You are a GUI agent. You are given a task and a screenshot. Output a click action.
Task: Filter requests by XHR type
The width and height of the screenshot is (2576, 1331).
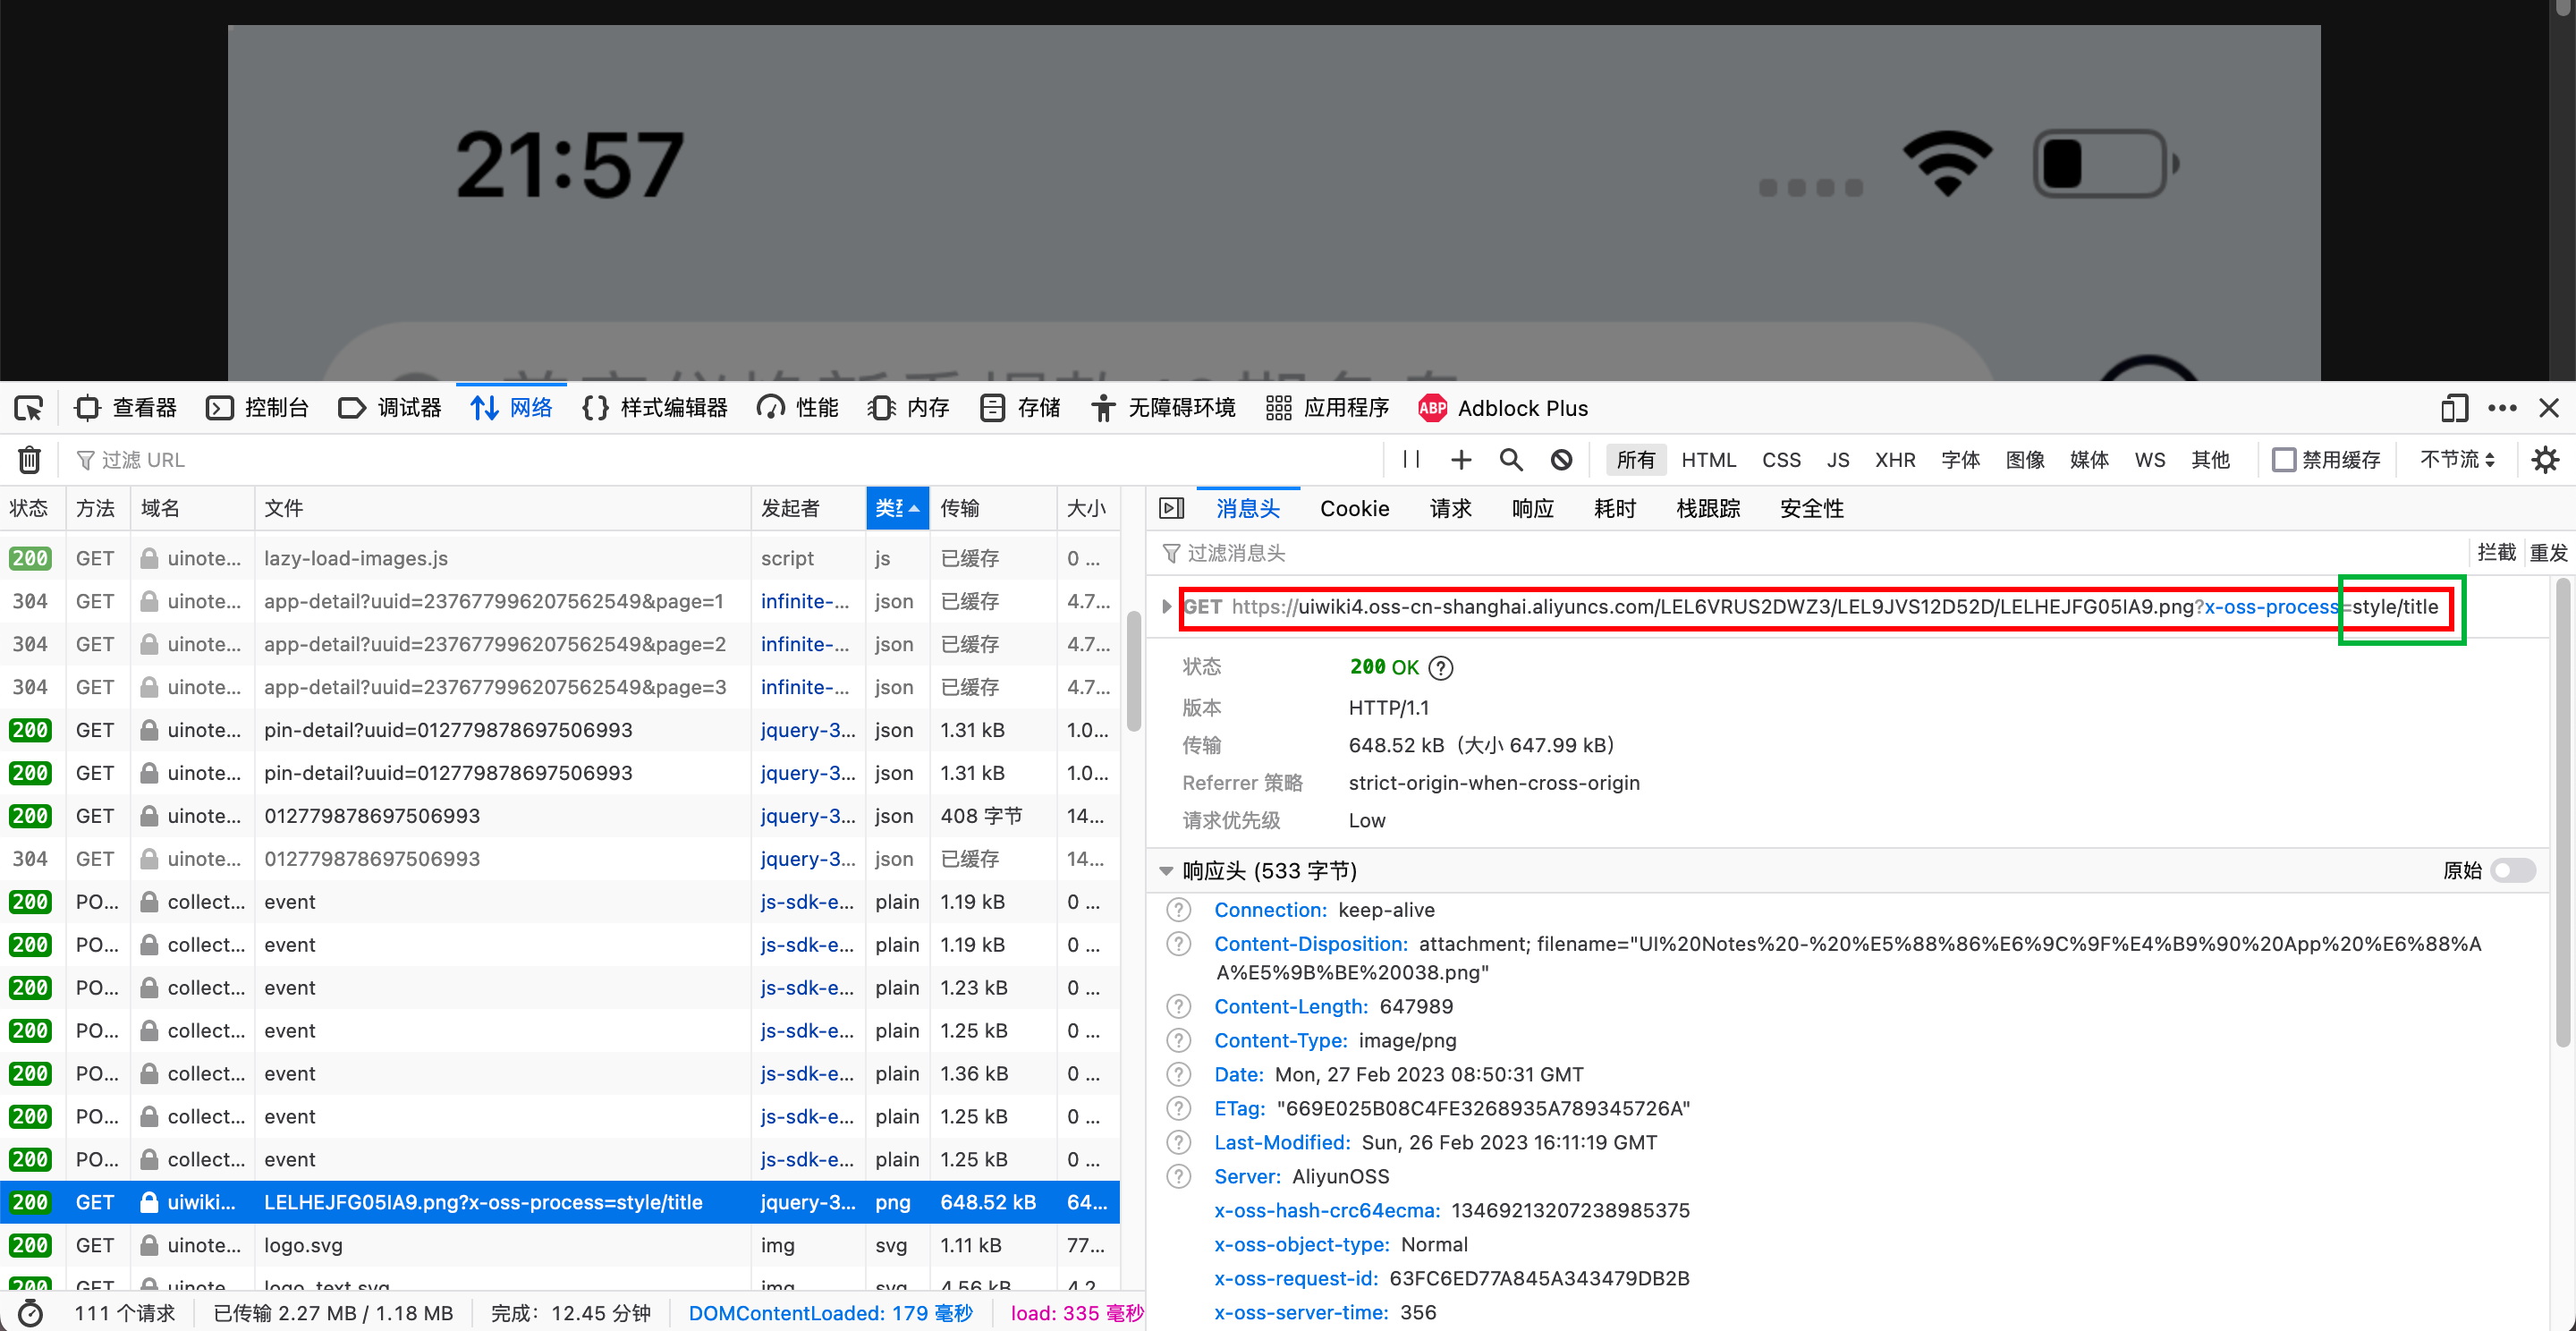click(x=1894, y=460)
